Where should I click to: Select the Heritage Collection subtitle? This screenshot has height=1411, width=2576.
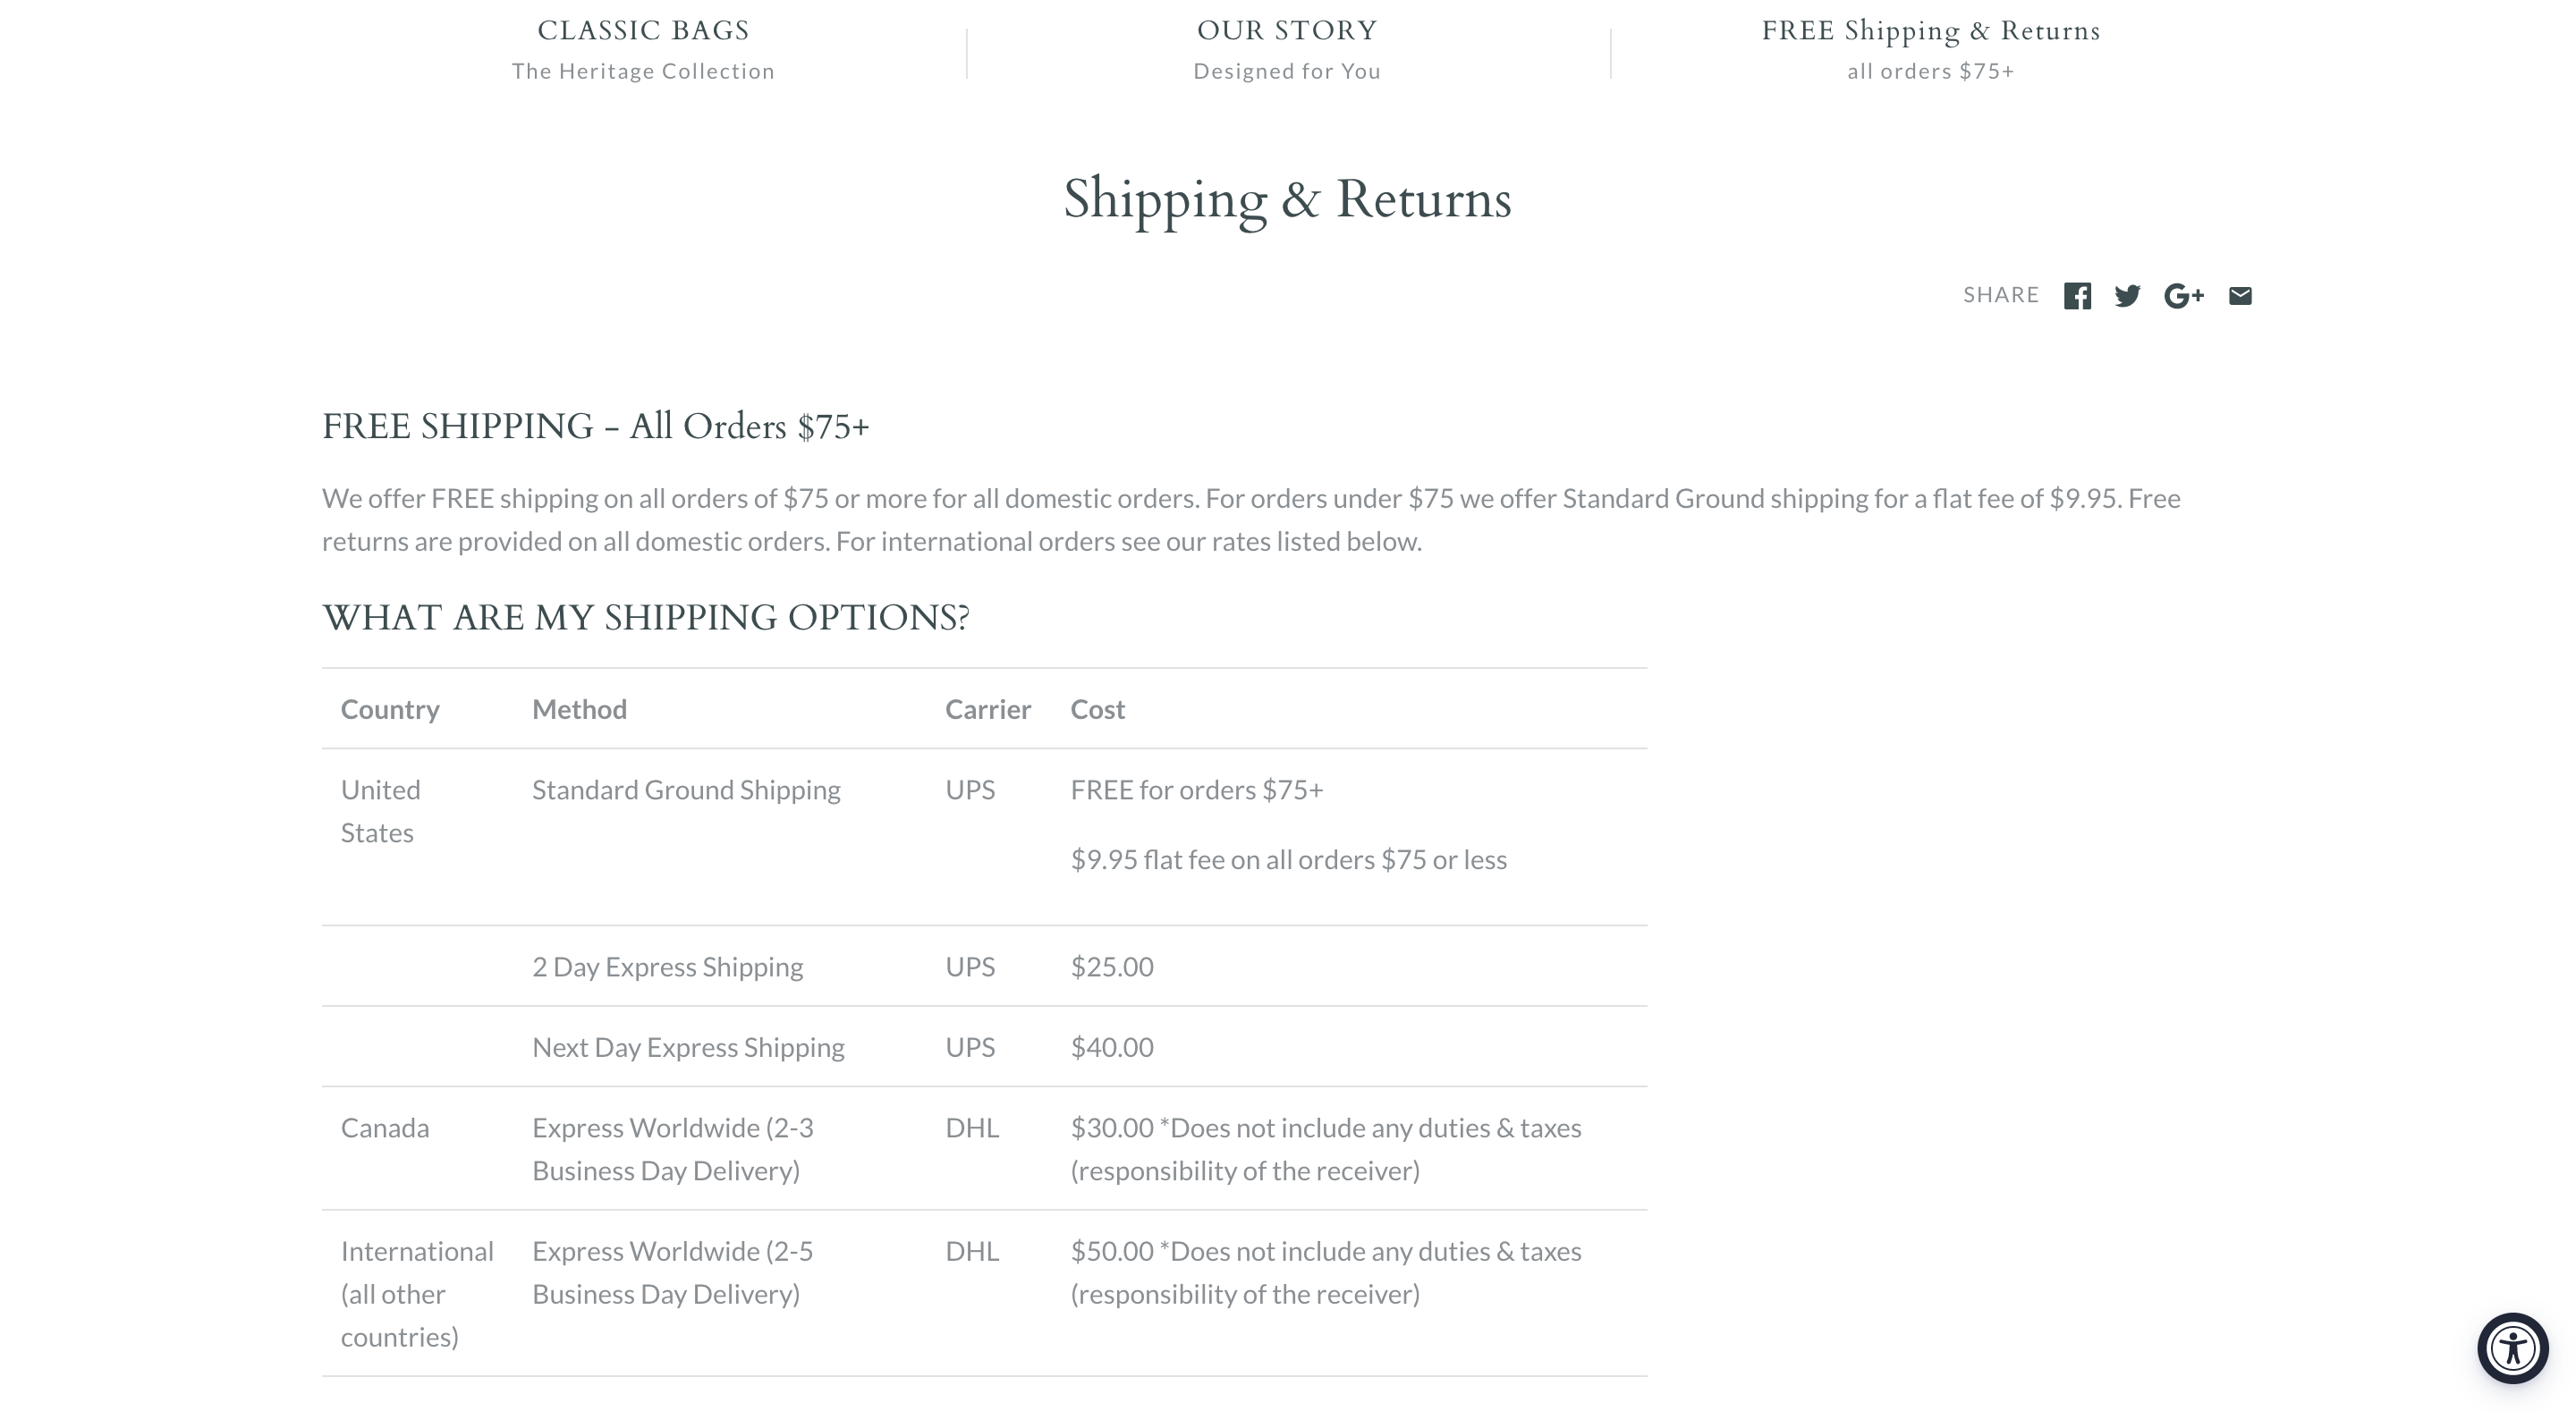[x=643, y=71]
